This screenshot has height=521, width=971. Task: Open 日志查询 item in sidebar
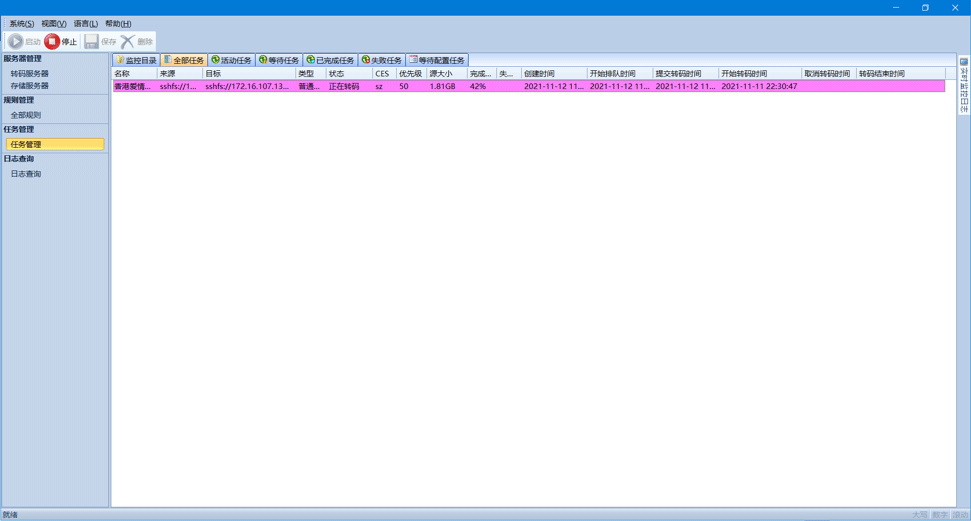(26, 174)
